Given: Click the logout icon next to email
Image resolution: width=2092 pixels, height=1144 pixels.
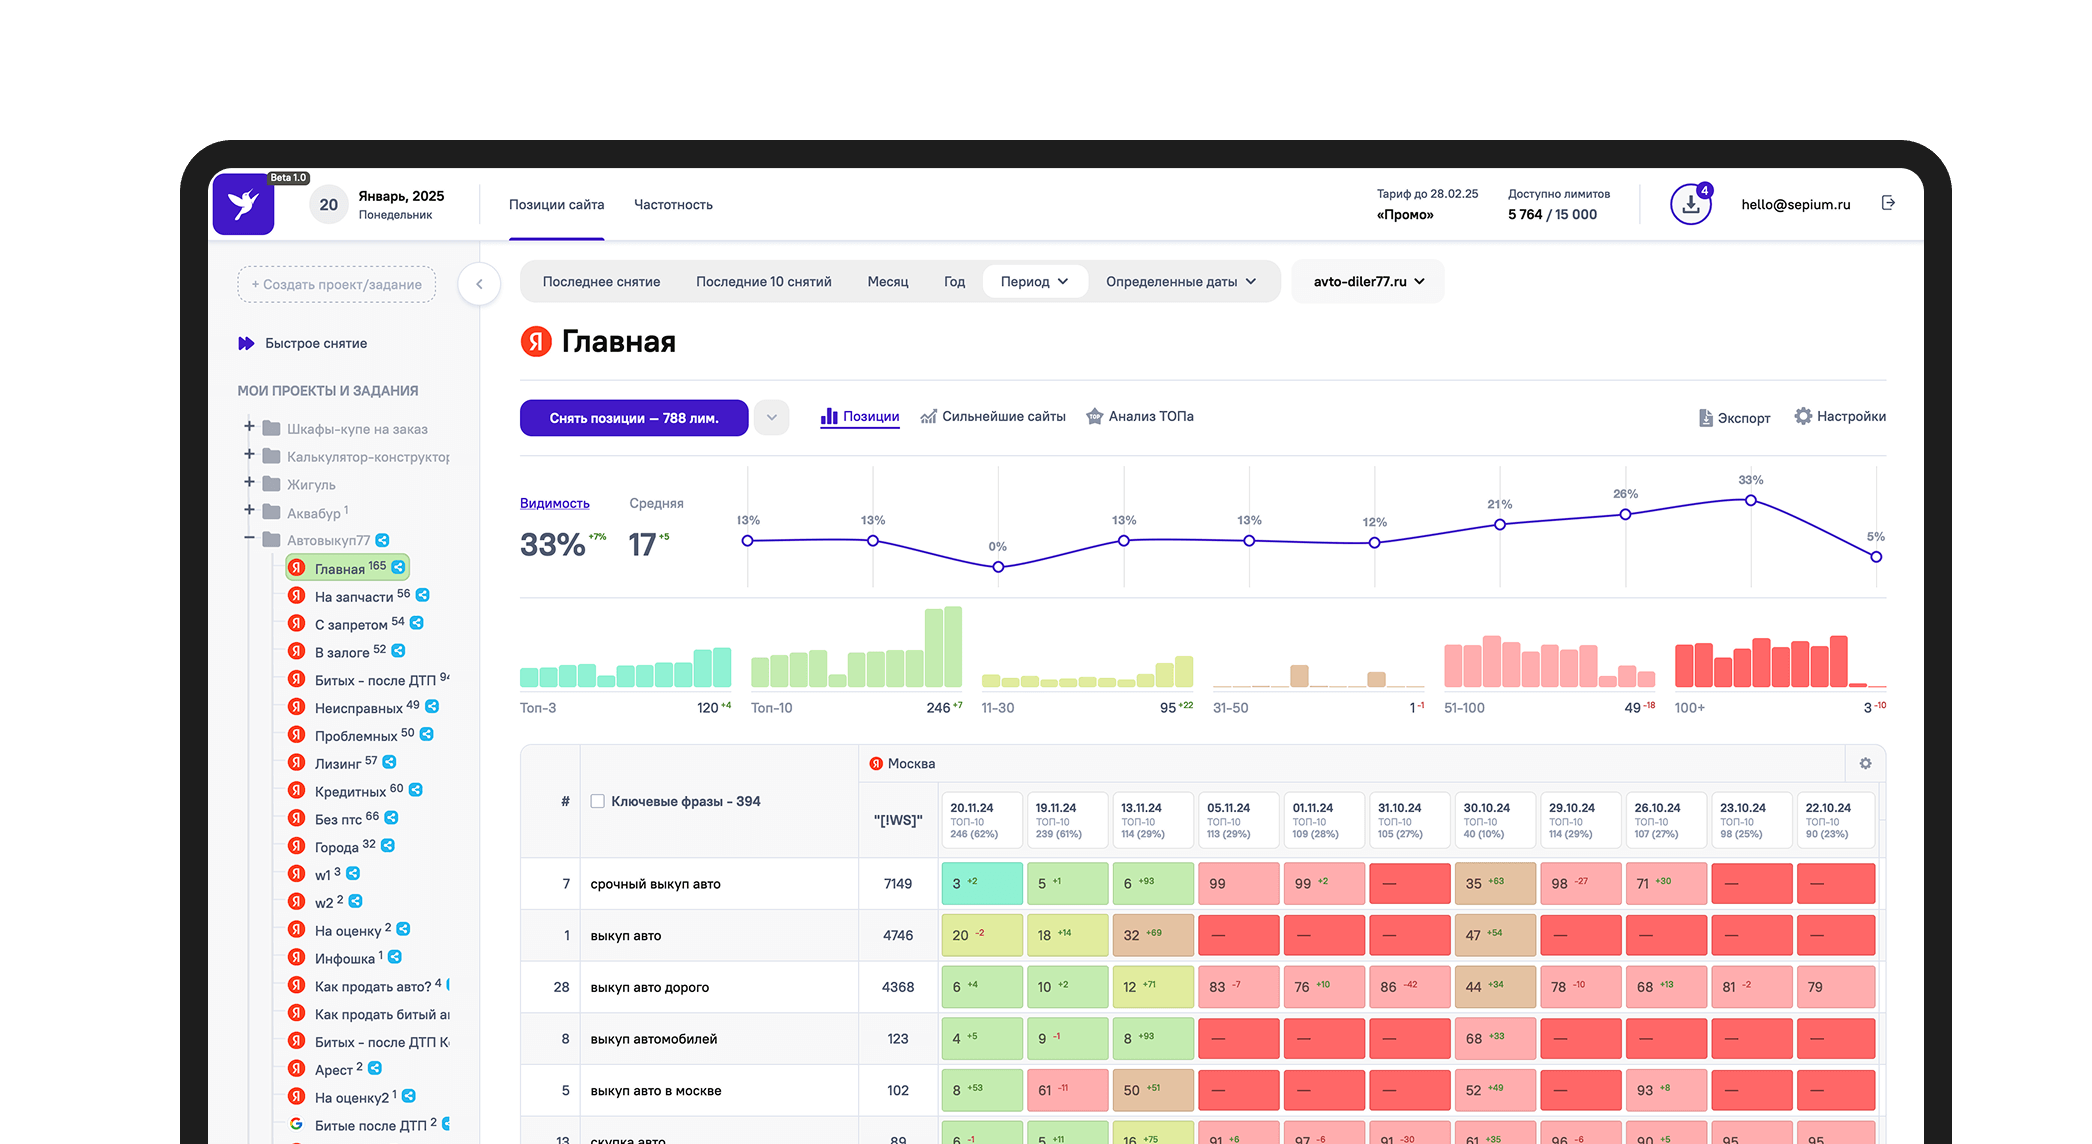Looking at the screenshot, I should click(x=1888, y=203).
